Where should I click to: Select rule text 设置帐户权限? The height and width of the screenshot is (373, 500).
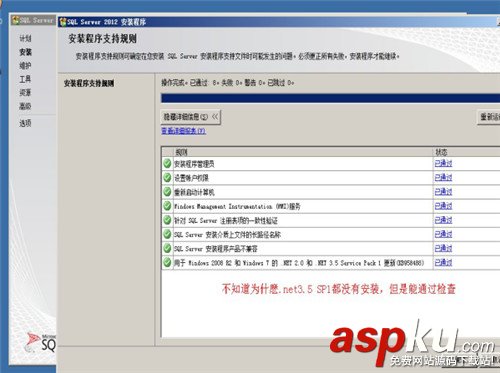(192, 178)
